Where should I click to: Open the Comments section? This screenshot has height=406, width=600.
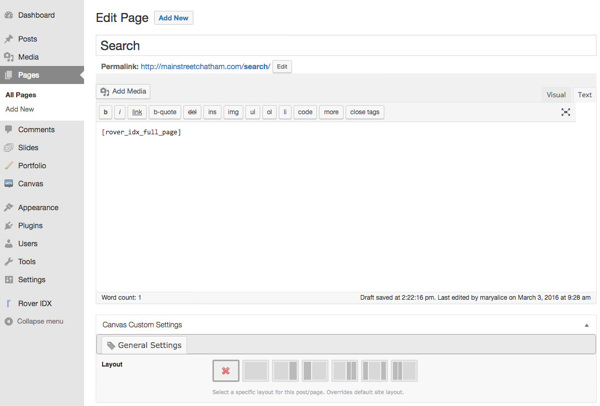[x=36, y=130]
